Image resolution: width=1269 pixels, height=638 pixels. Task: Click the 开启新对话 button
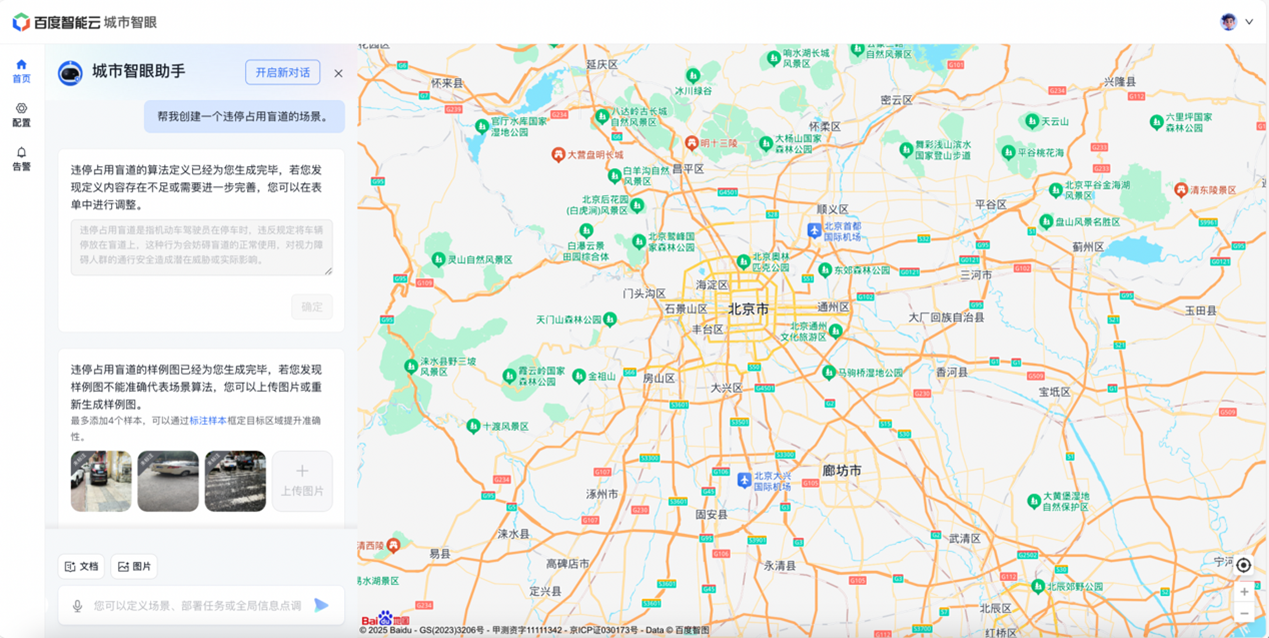pyautogui.click(x=282, y=72)
